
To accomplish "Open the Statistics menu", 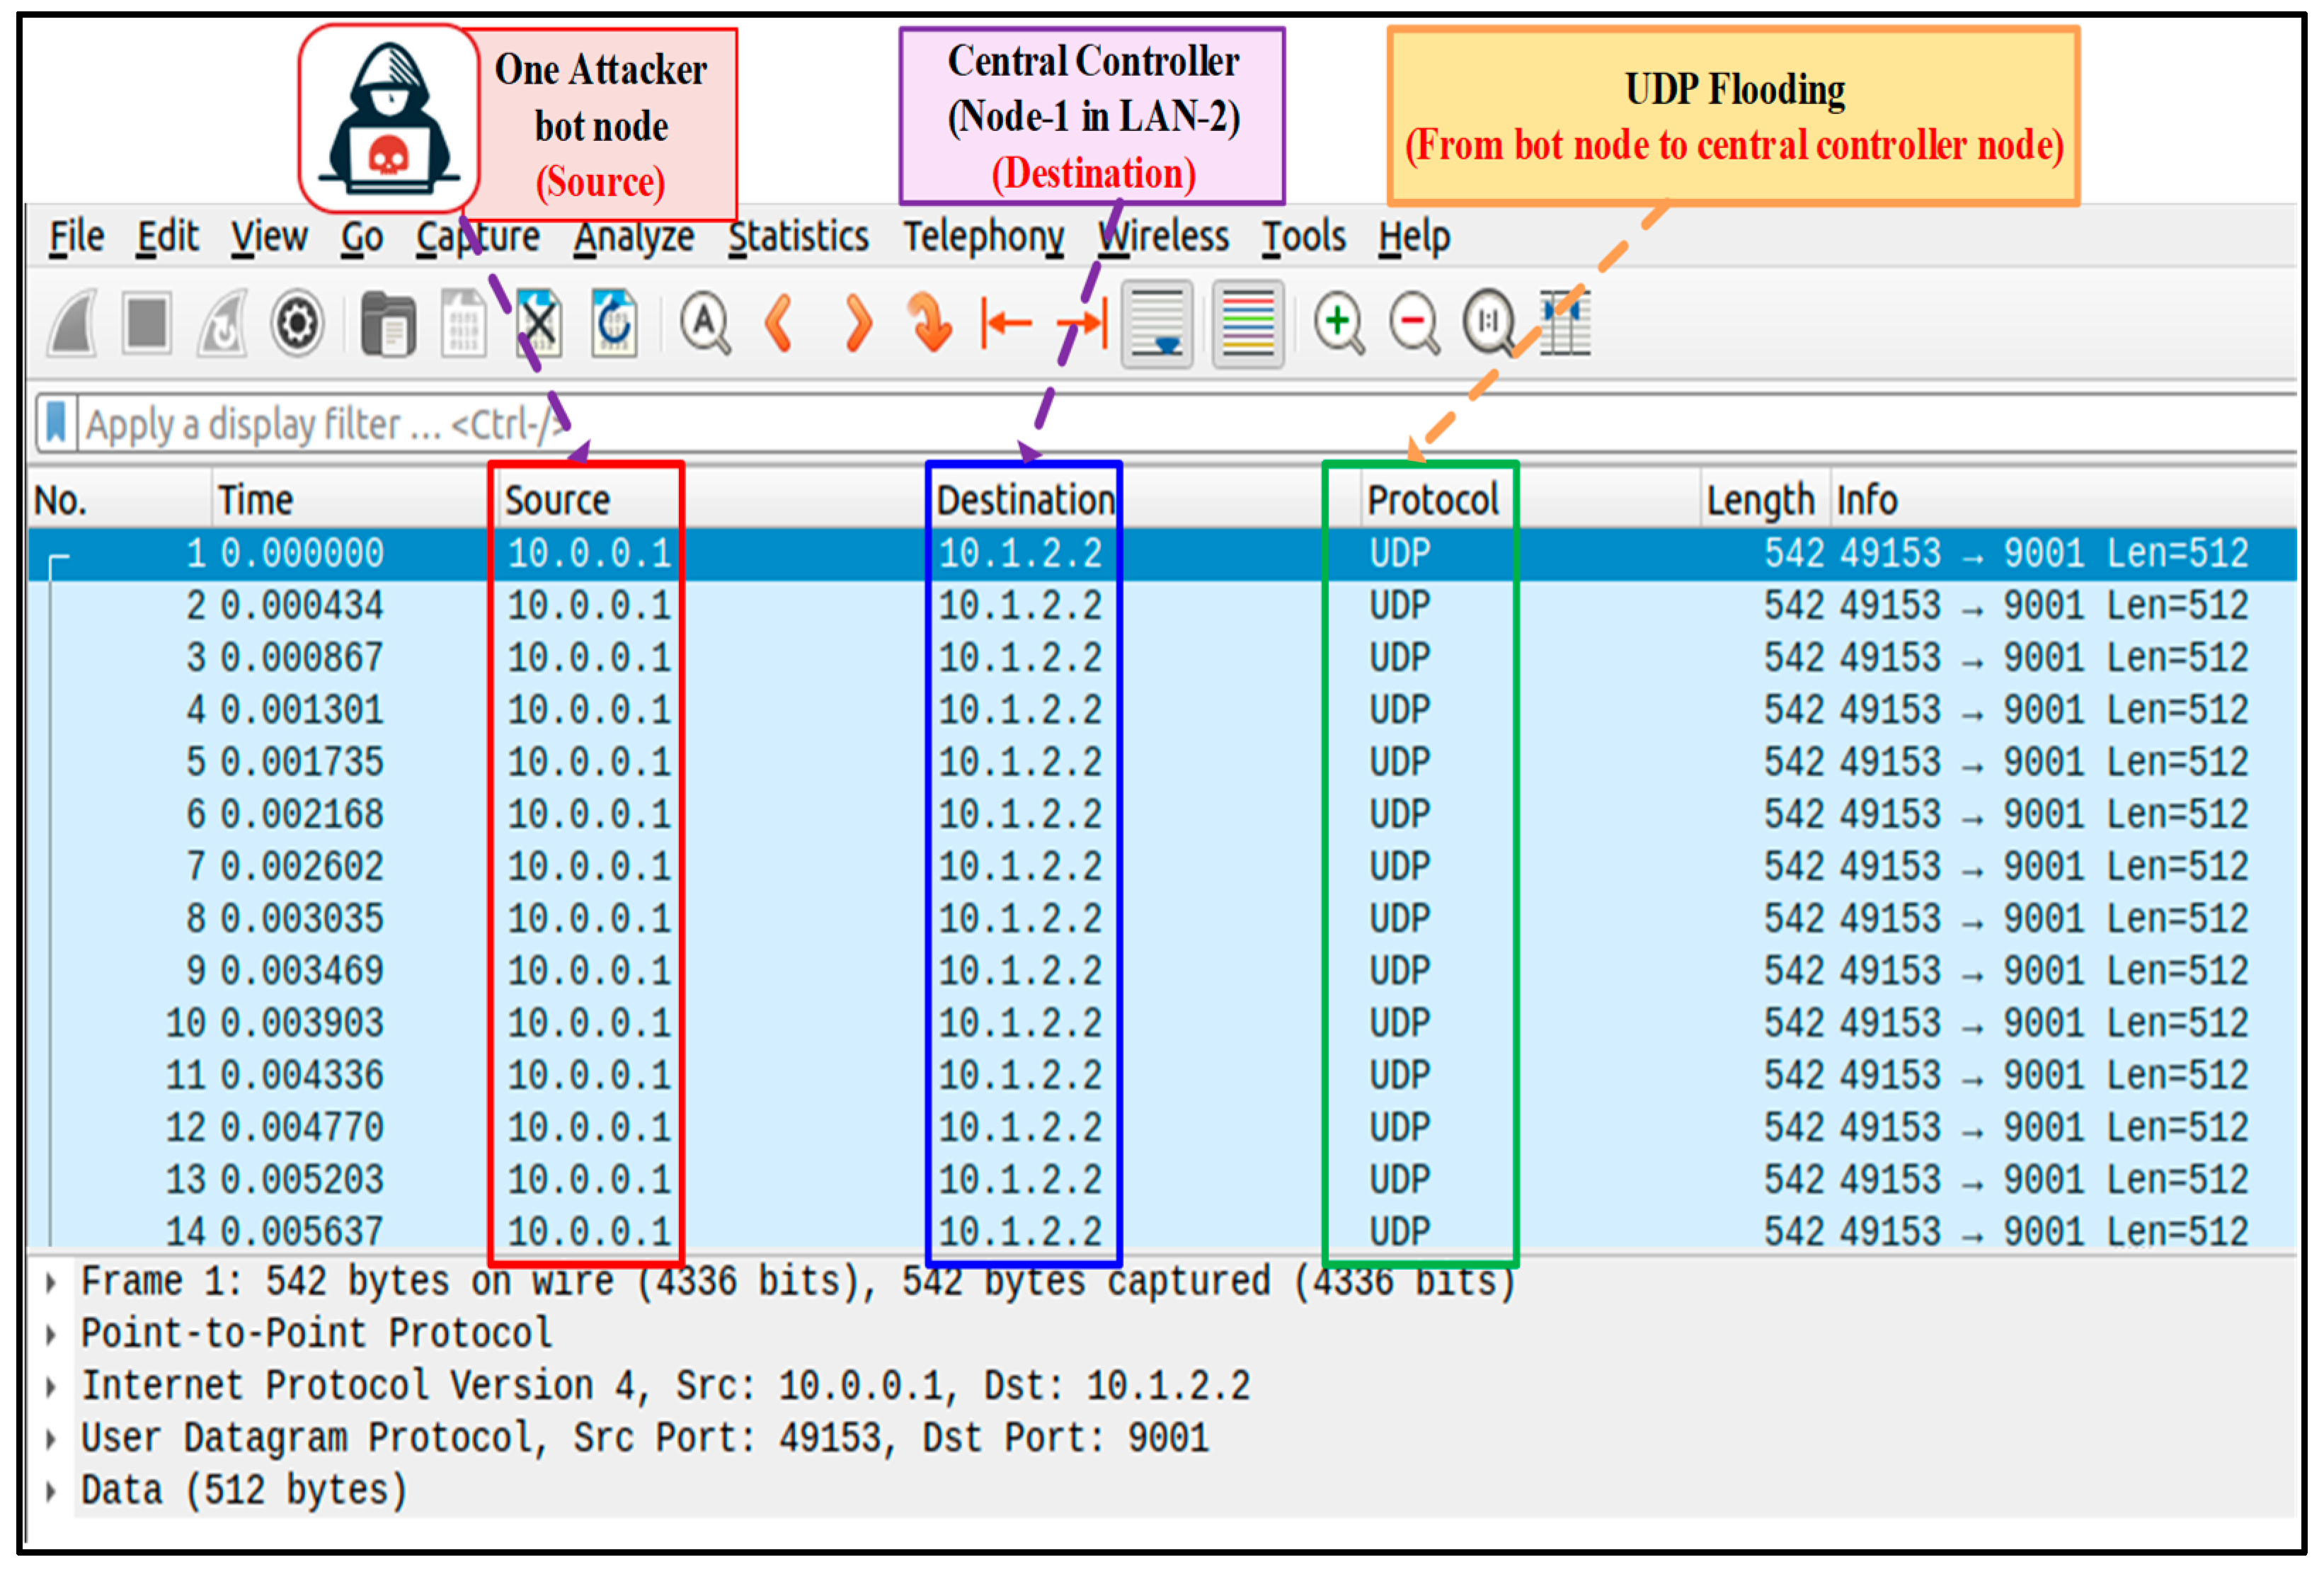I will [x=798, y=237].
